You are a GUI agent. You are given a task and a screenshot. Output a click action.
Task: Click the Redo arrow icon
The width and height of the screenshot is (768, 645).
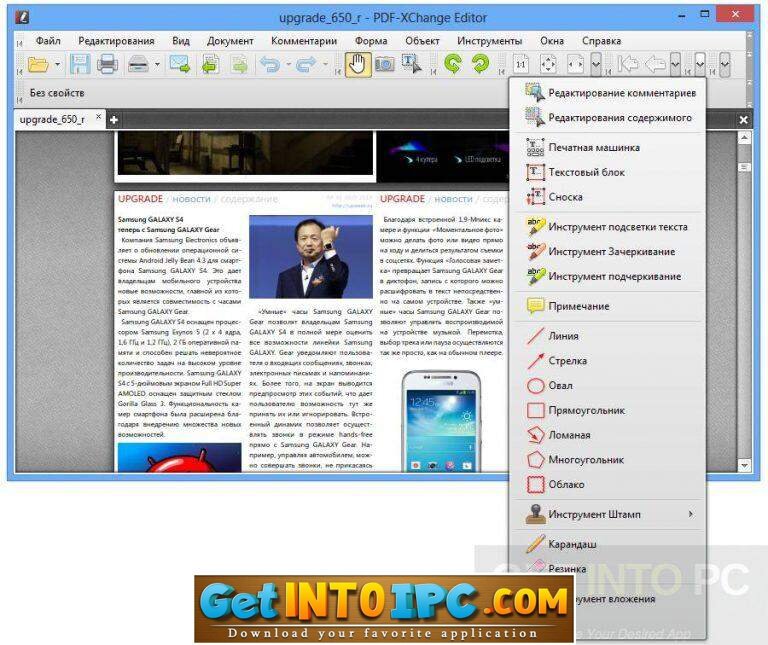click(306, 64)
